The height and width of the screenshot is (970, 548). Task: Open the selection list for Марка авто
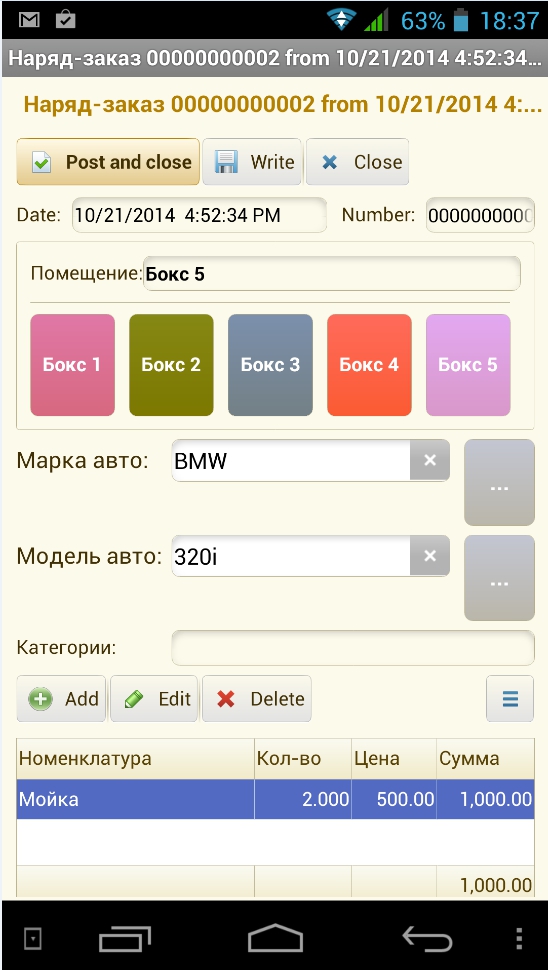(x=499, y=483)
